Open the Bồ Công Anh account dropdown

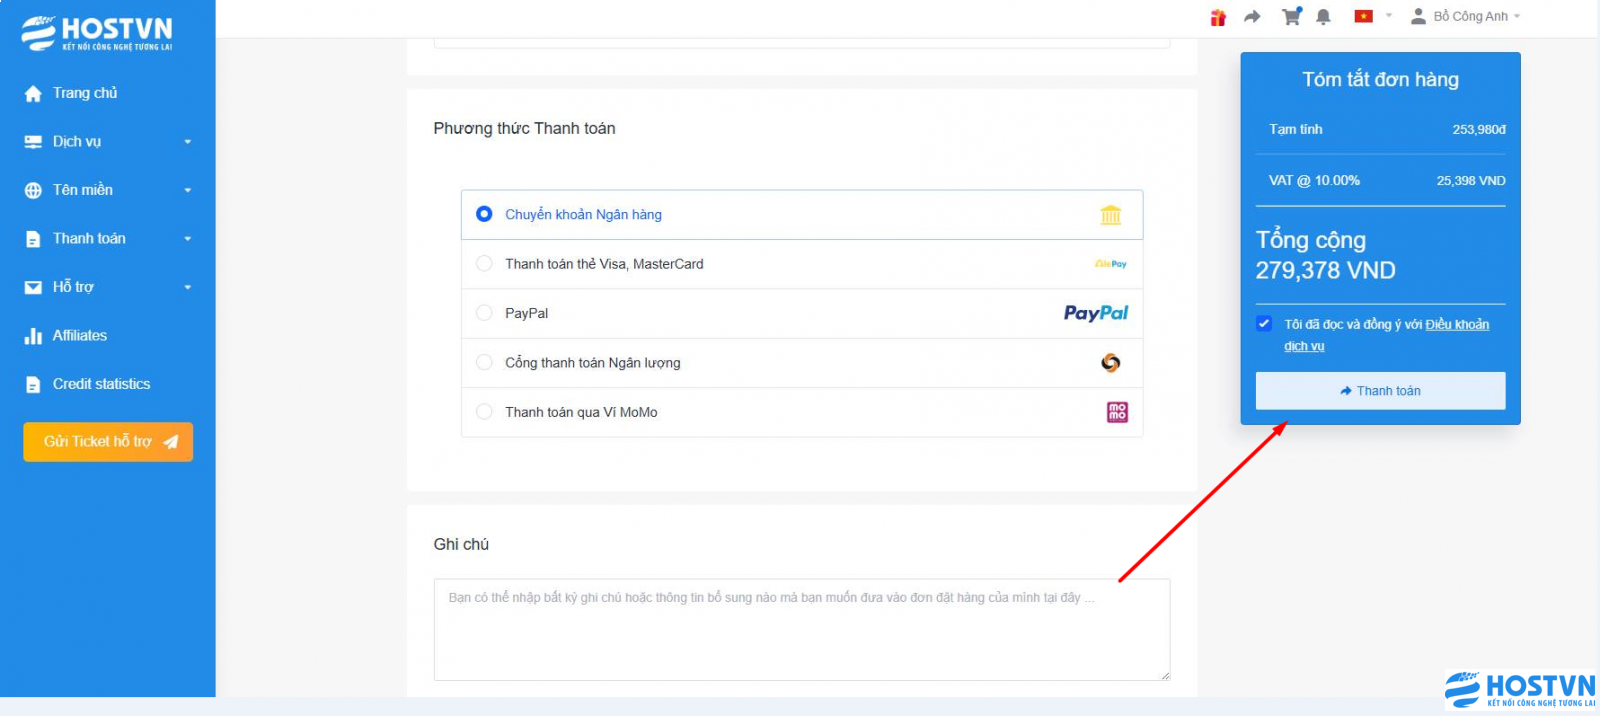point(1466,16)
